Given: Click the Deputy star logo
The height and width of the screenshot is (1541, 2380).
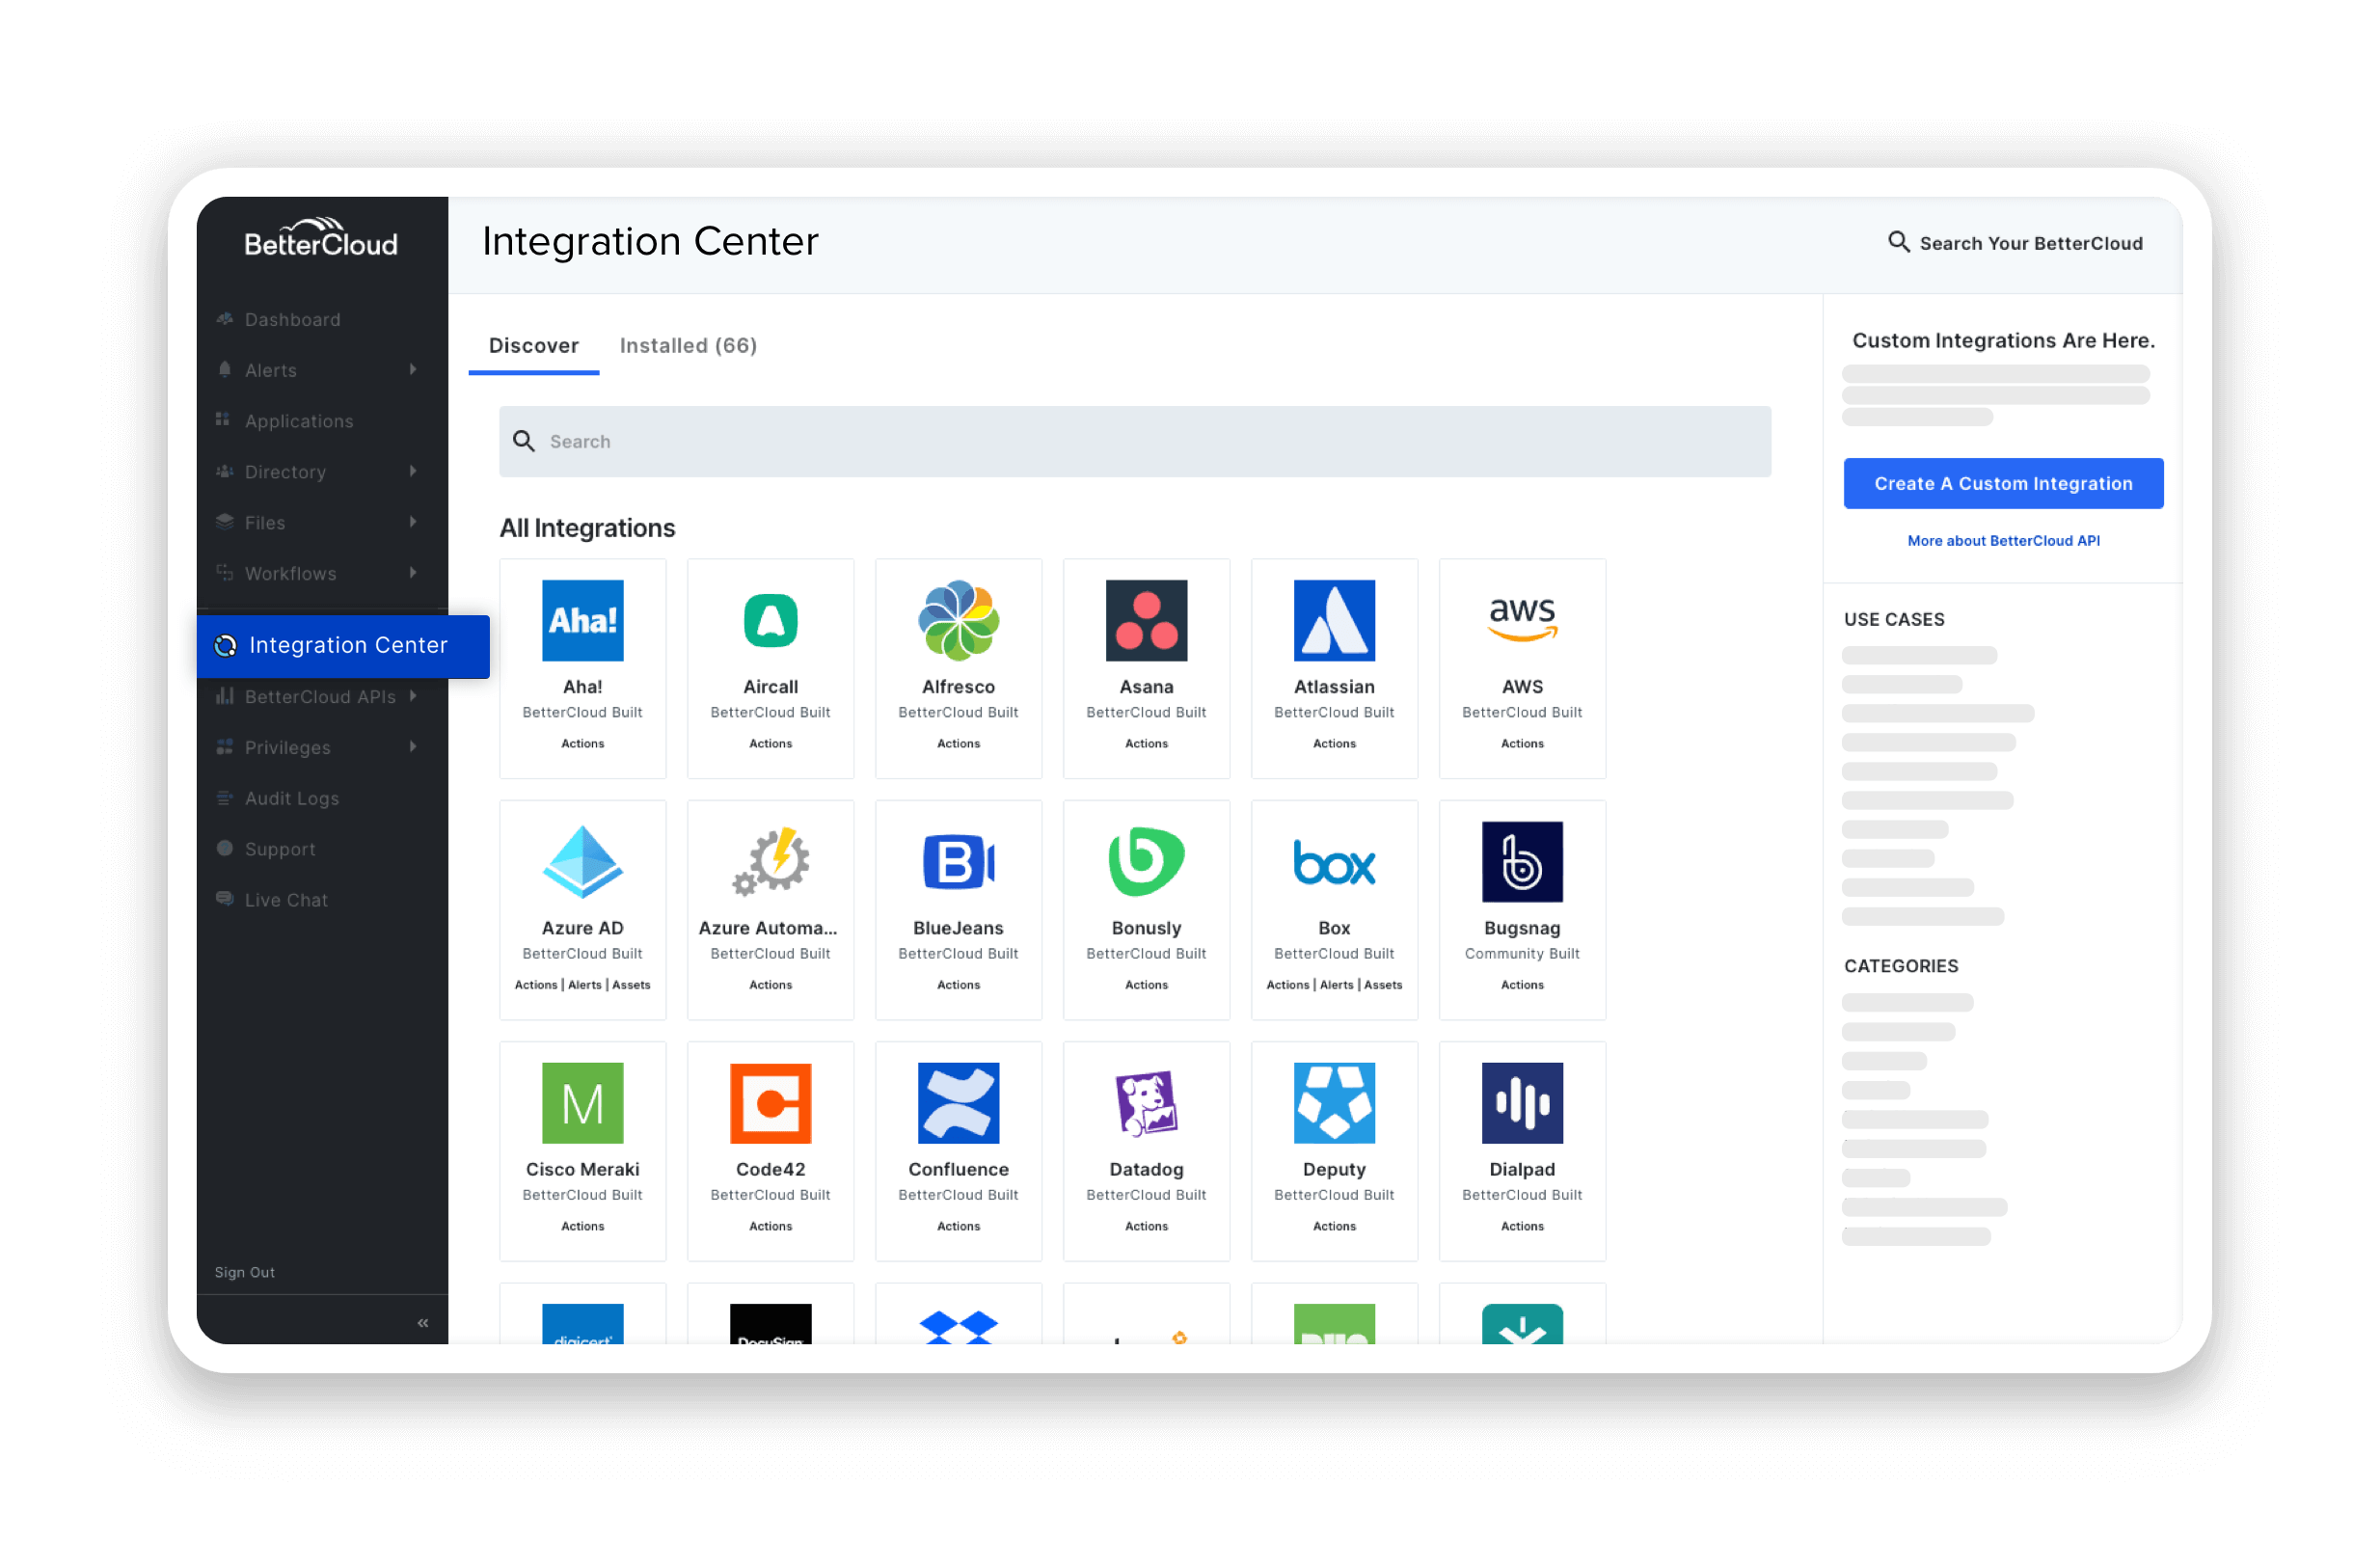Looking at the screenshot, I should click(1334, 1102).
